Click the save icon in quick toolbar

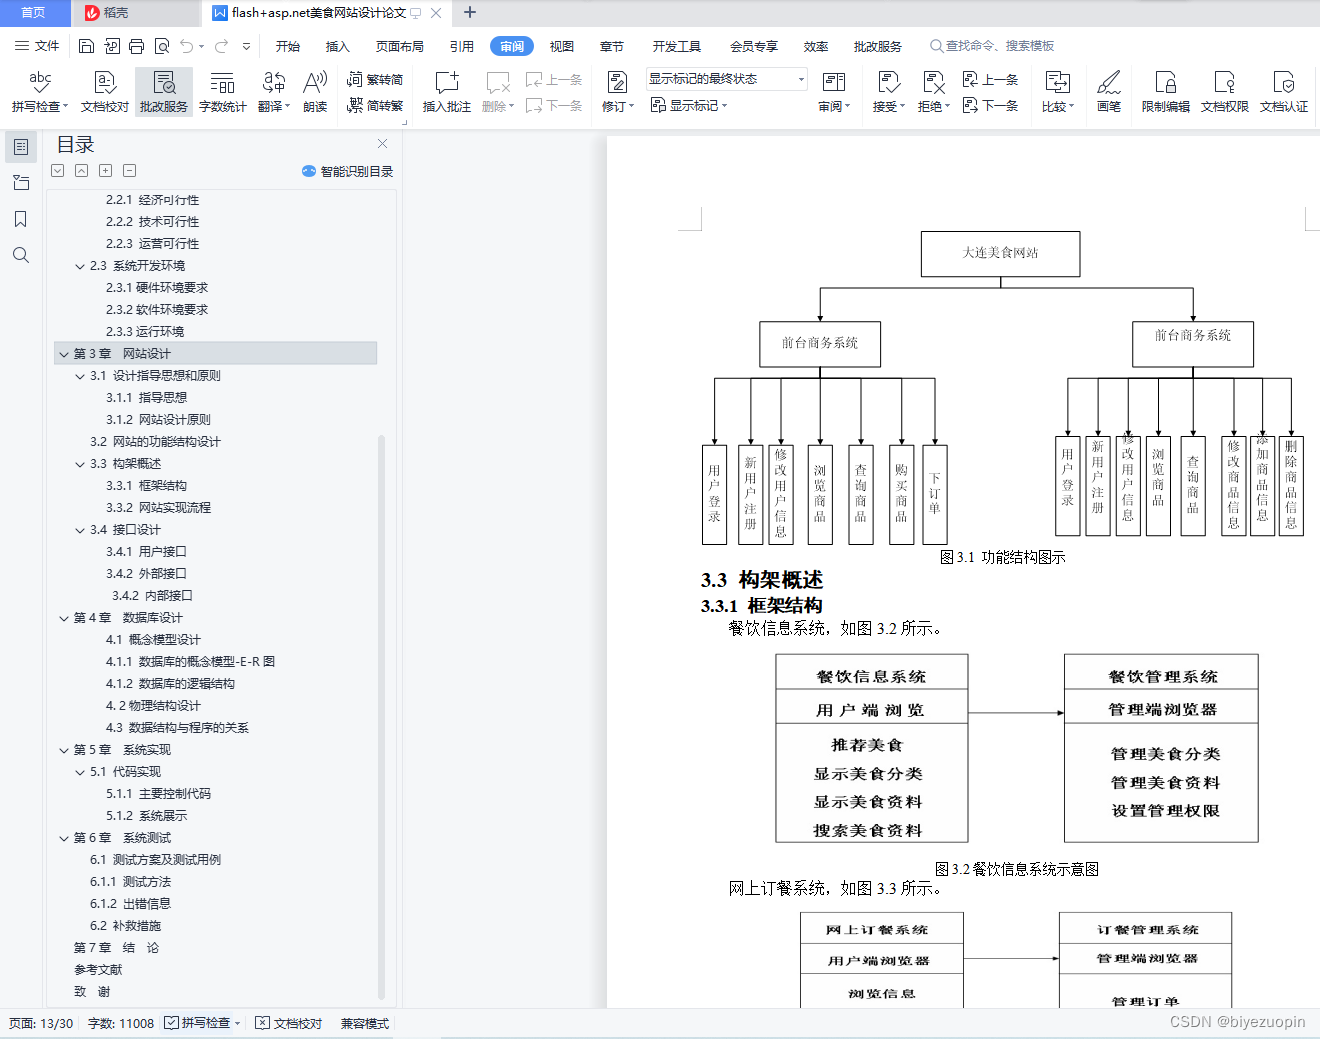point(86,46)
